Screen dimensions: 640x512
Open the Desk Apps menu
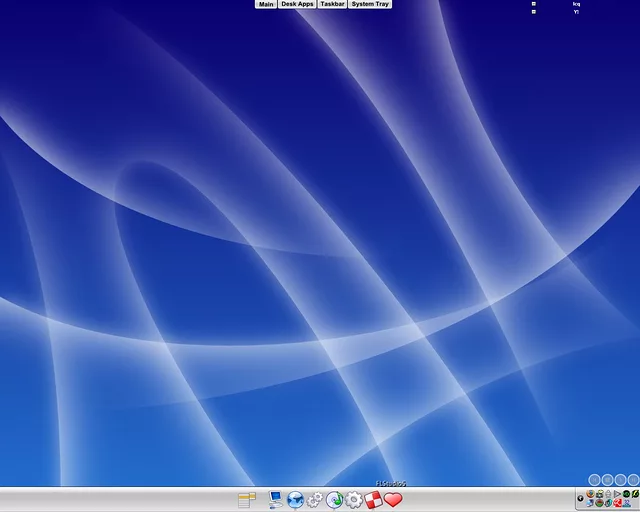tap(297, 4)
